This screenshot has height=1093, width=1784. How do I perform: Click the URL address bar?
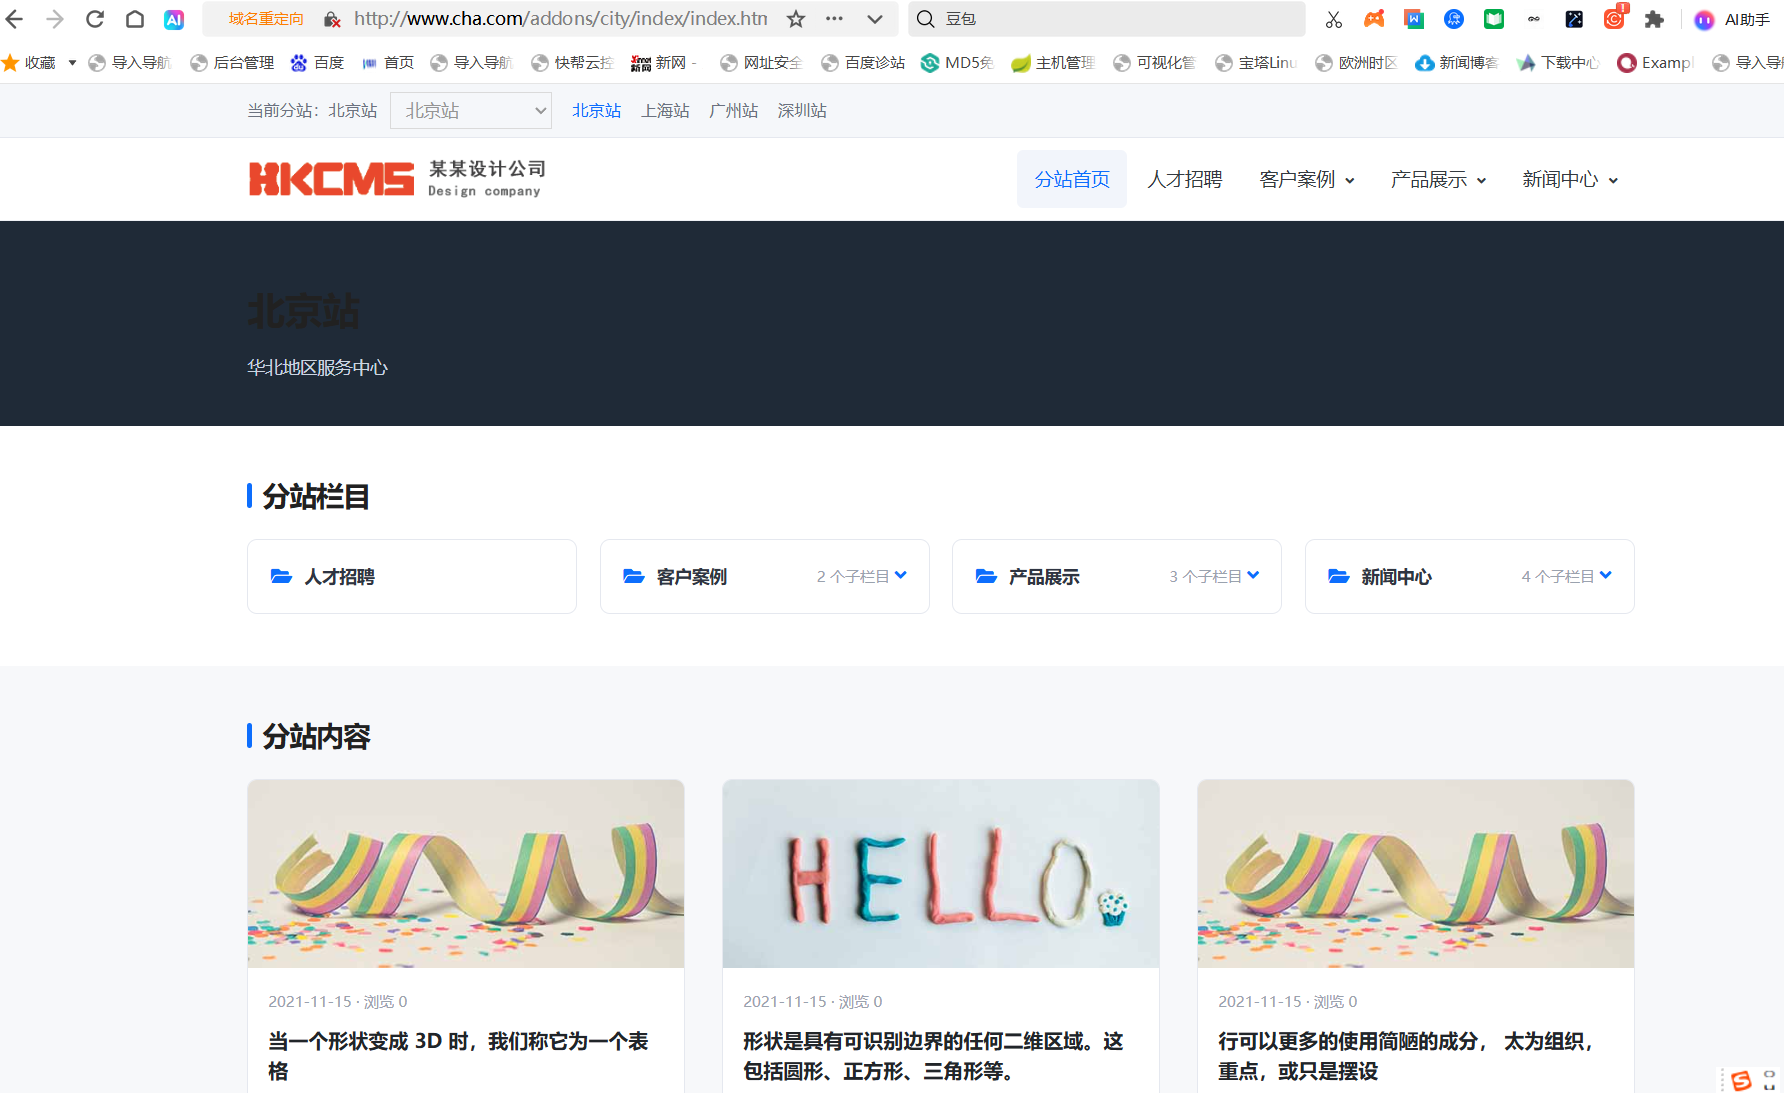[560, 19]
